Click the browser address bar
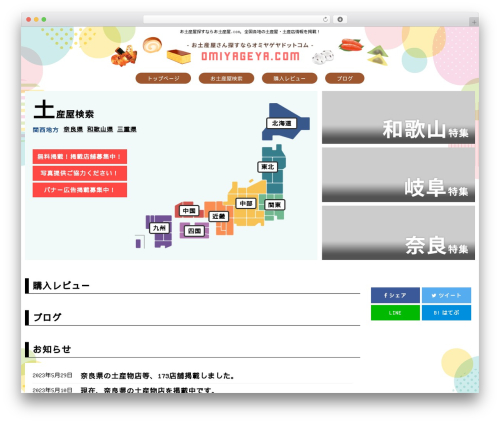500x423 pixels. point(236,19)
